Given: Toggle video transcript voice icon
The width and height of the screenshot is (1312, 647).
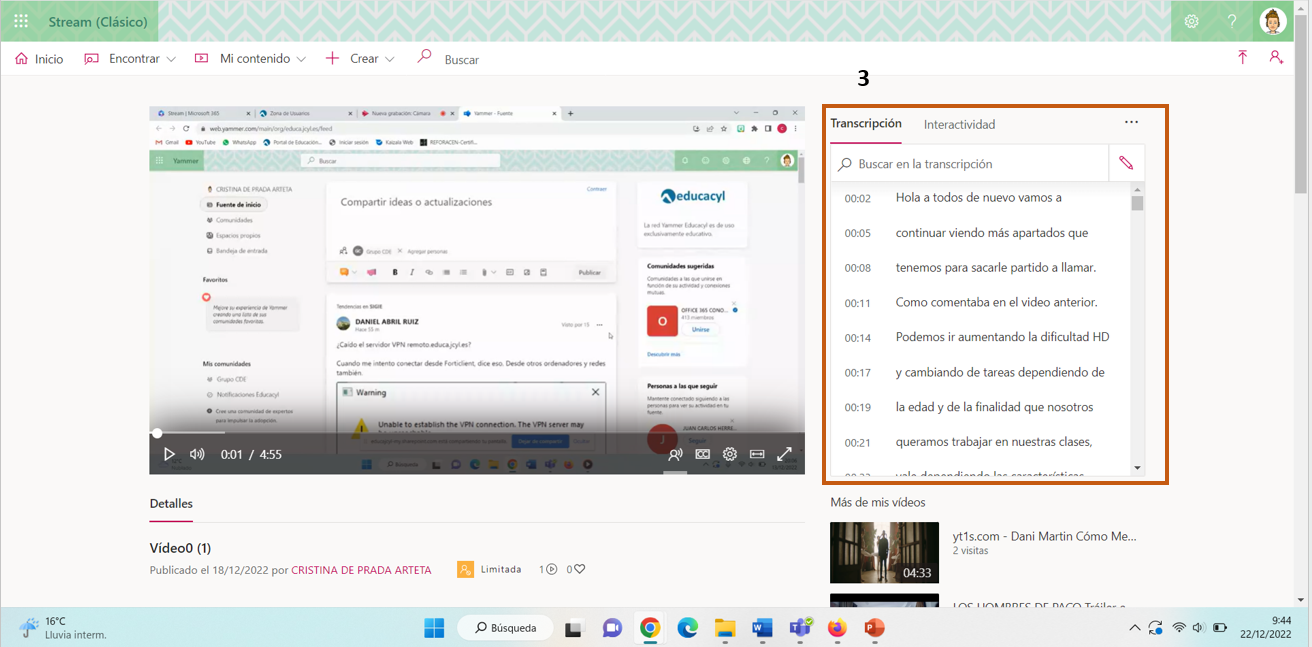Looking at the screenshot, I should [x=676, y=454].
